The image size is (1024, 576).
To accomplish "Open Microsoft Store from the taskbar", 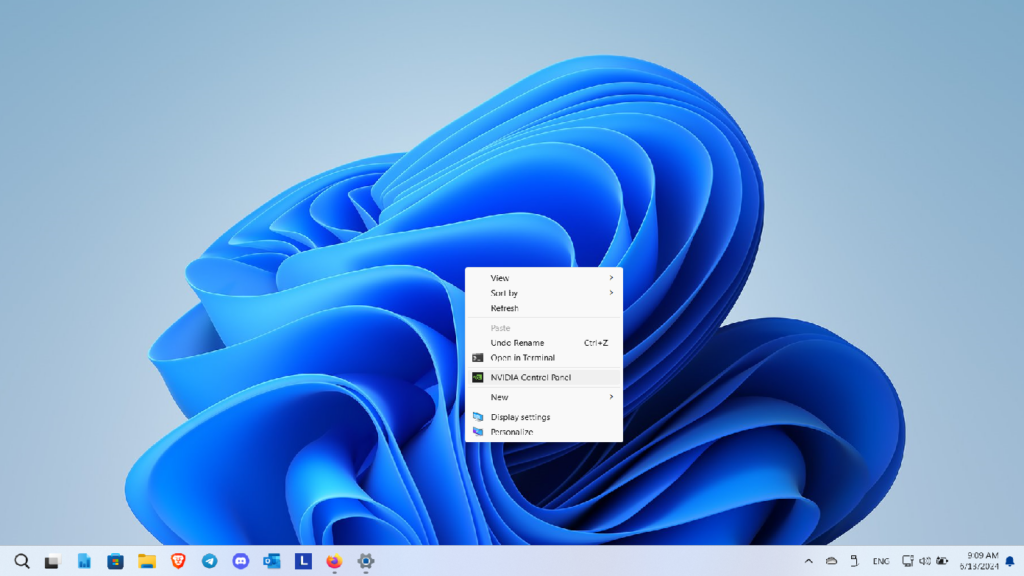I will pyautogui.click(x=115, y=561).
